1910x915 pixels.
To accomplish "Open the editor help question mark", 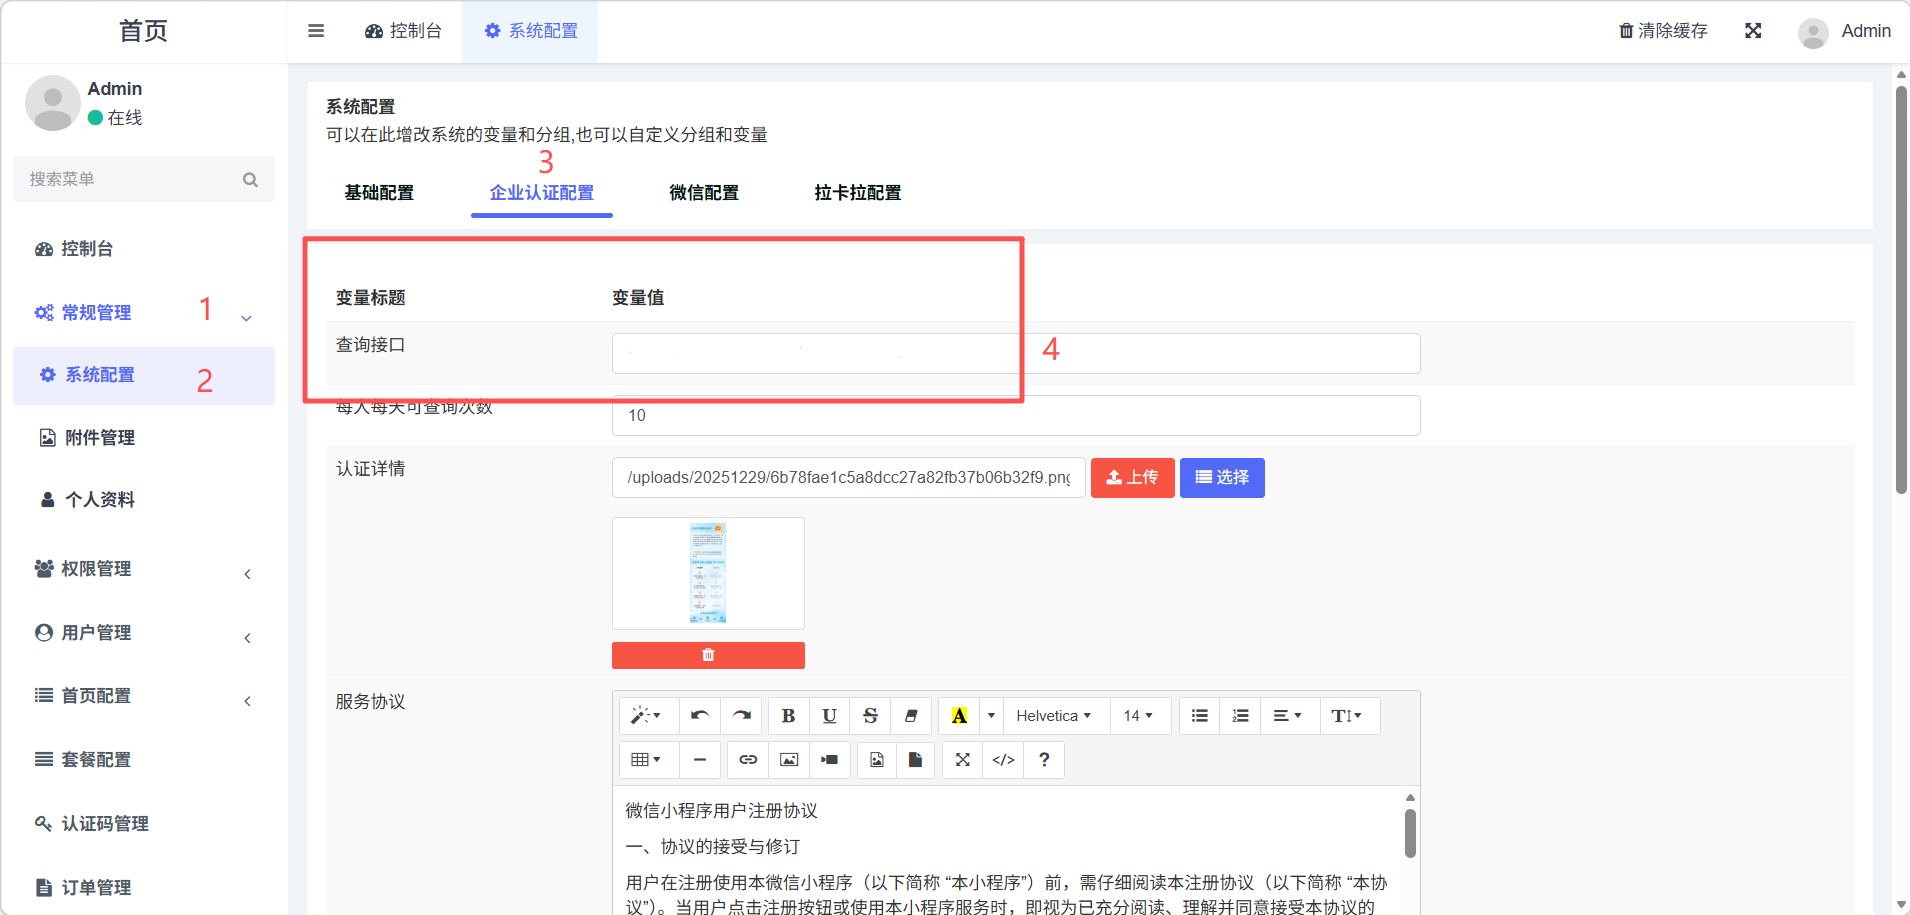I will pyautogui.click(x=1044, y=760).
